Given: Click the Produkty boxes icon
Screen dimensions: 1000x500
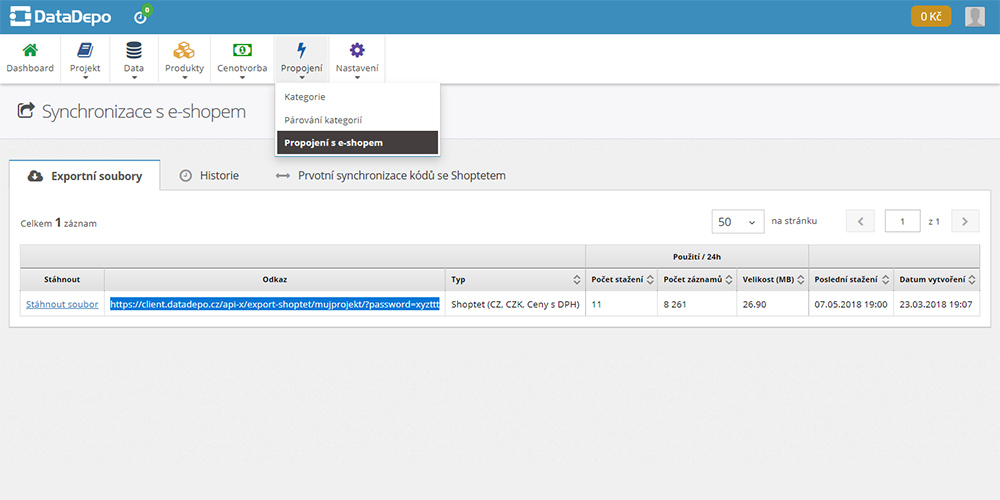Looking at the screenshot, I should coord(184,50).
